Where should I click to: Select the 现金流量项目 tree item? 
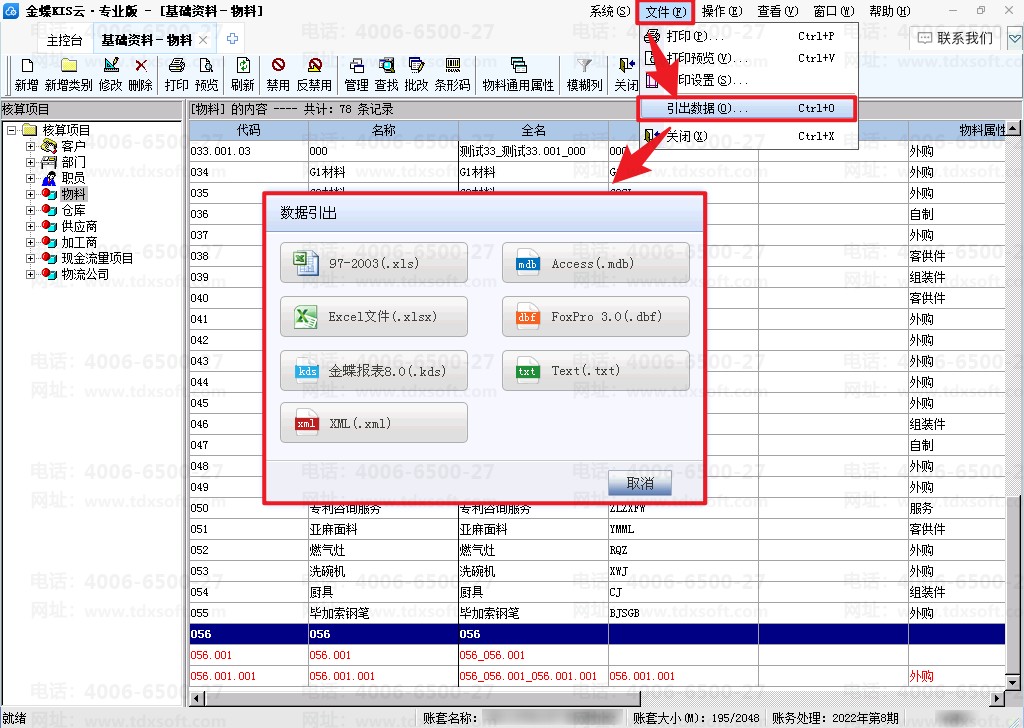click(x=97, y=259)
